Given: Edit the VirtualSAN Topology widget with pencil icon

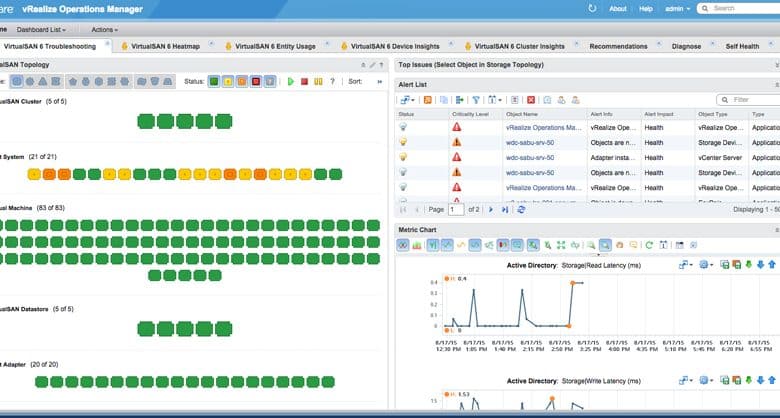Looking at the screenshot, I should pyautogui.click(x=372, y=65).
